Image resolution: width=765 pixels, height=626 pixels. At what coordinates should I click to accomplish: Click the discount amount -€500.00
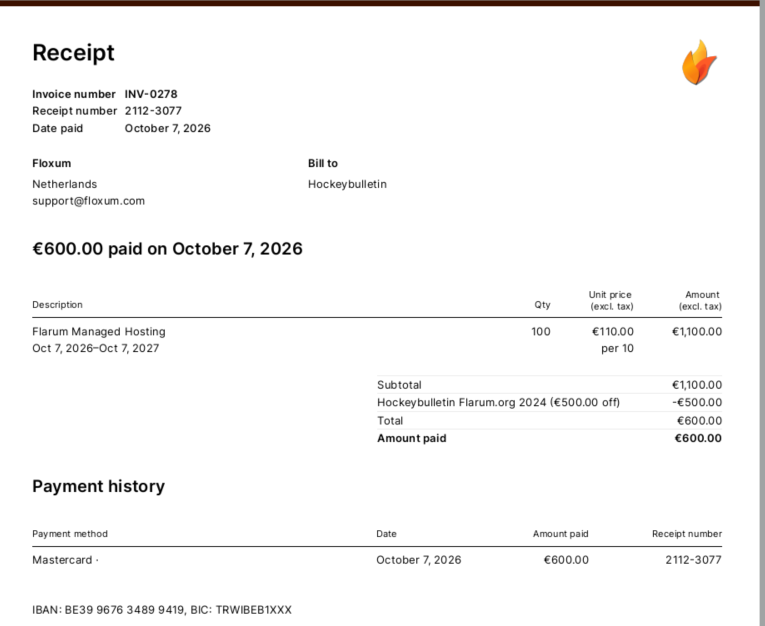point(697,403)
